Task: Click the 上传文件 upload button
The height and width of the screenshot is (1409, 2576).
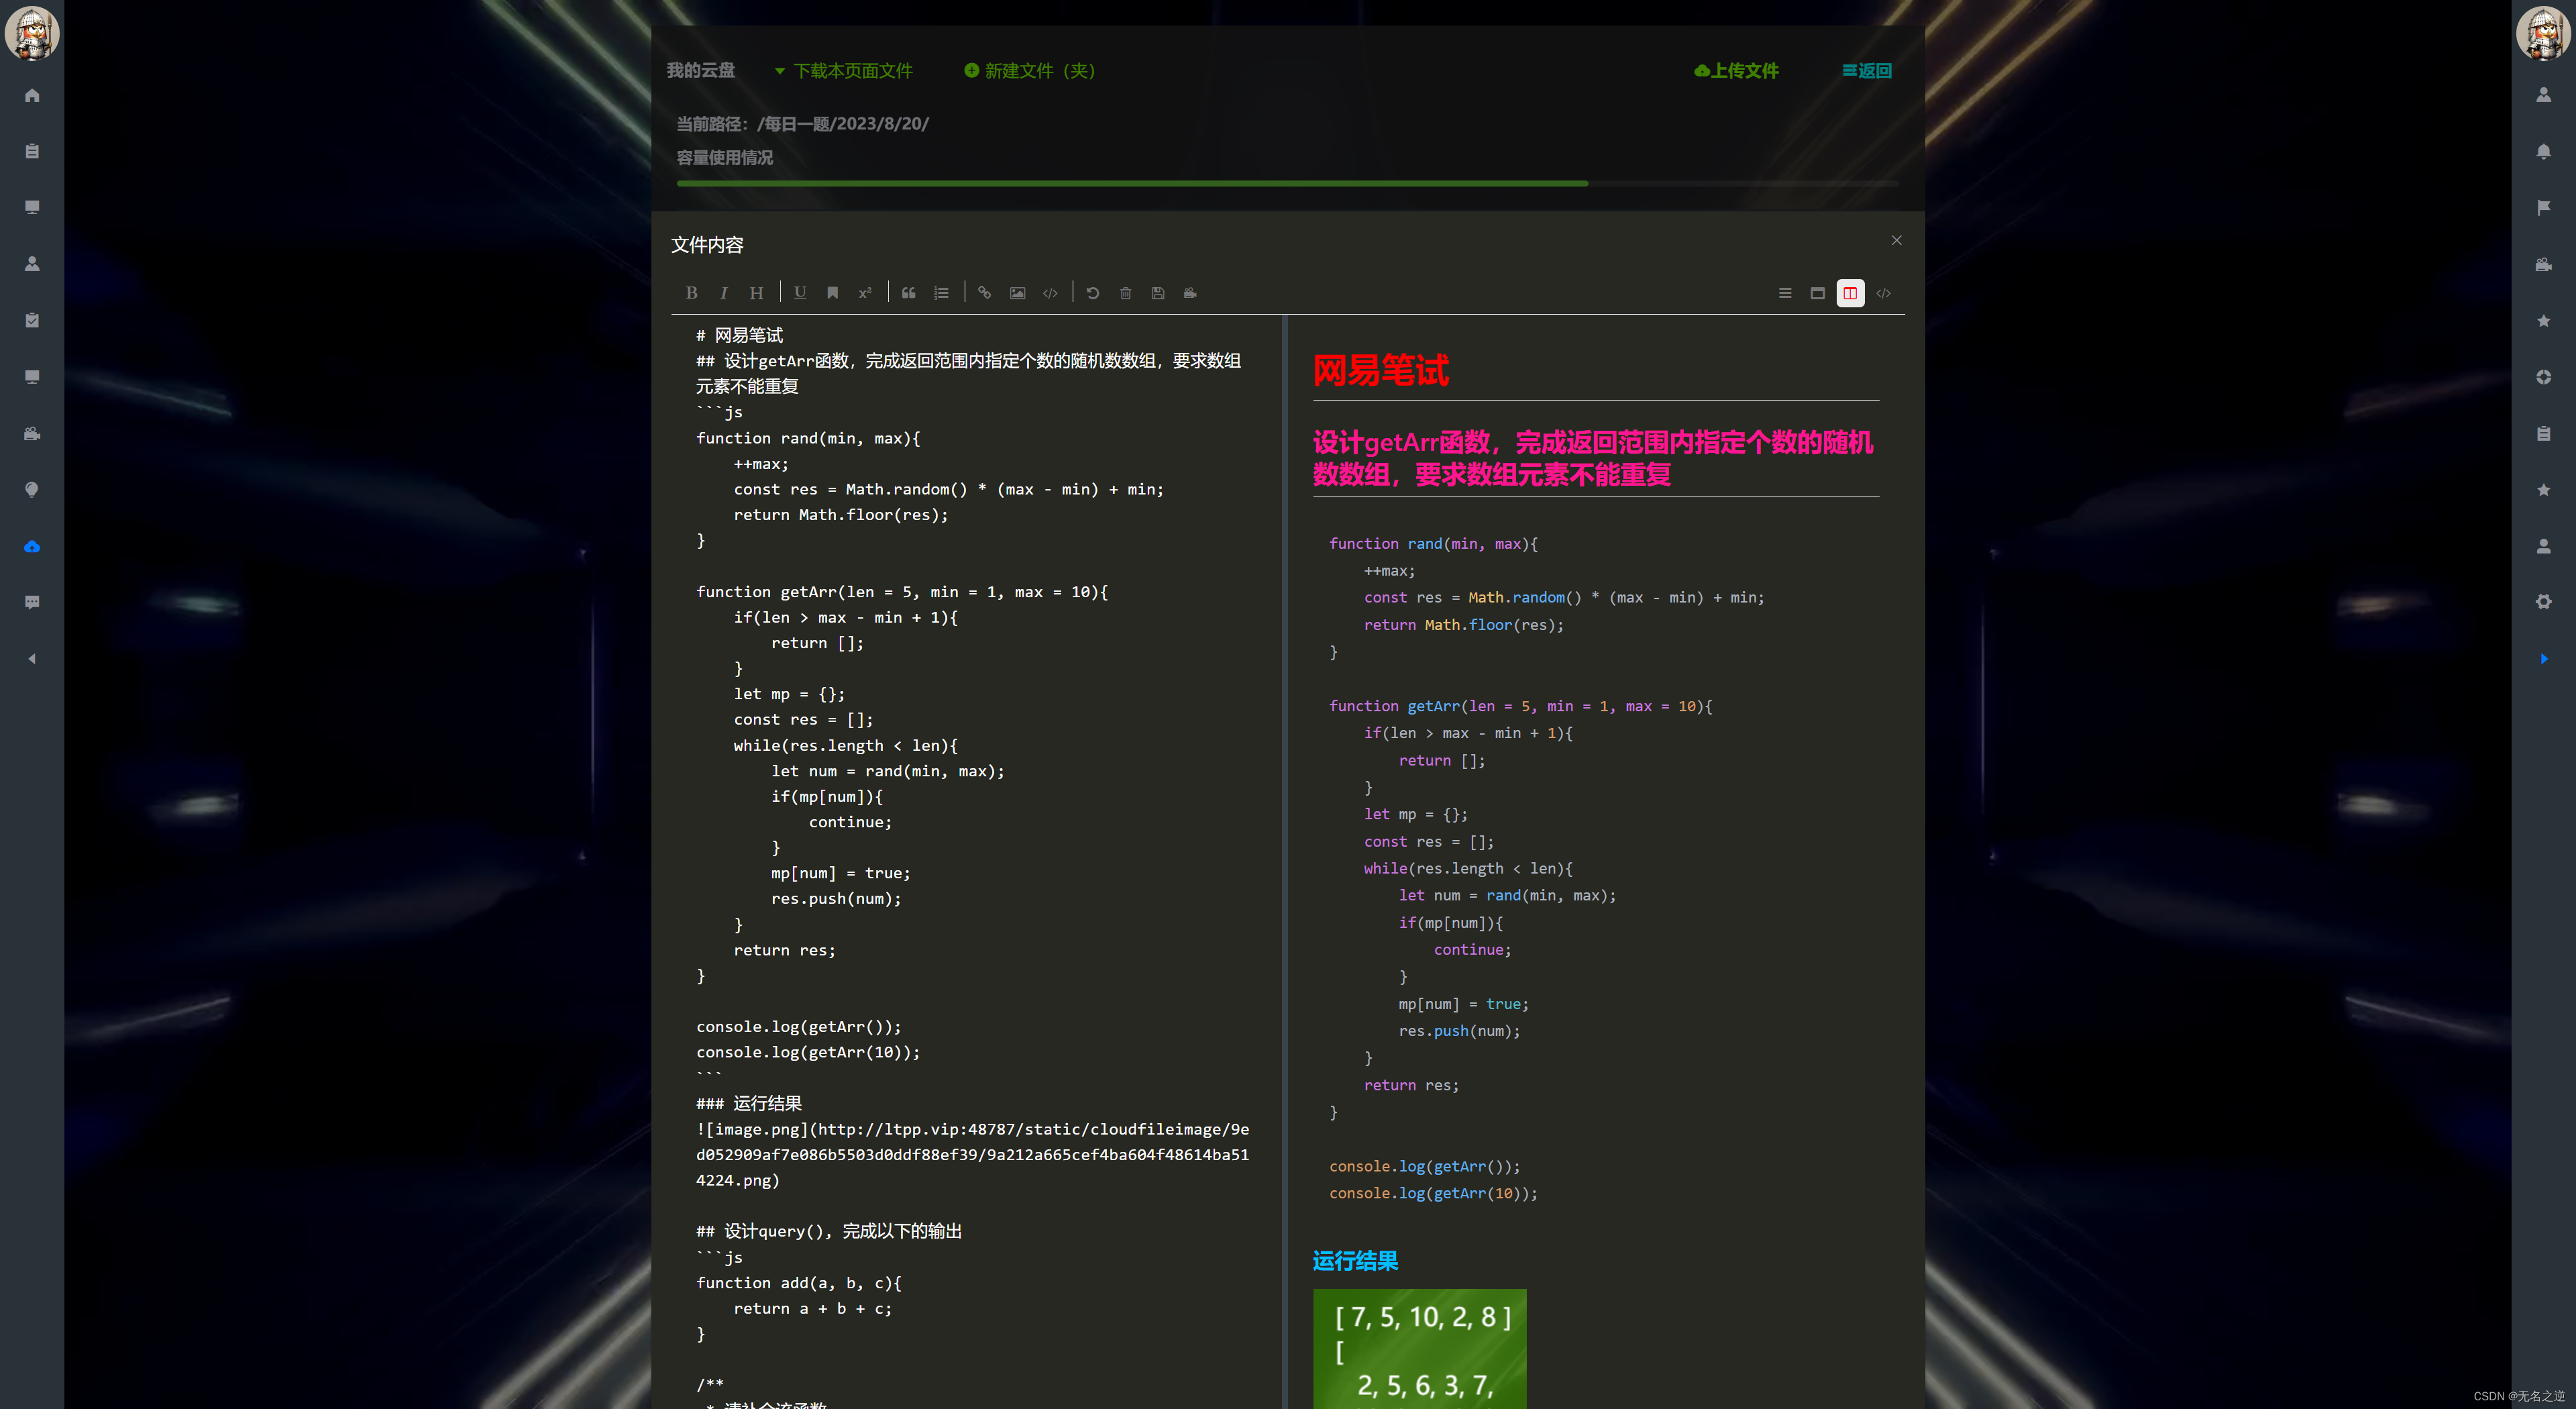Action: pyautogui.click(x=1736, y=71)
